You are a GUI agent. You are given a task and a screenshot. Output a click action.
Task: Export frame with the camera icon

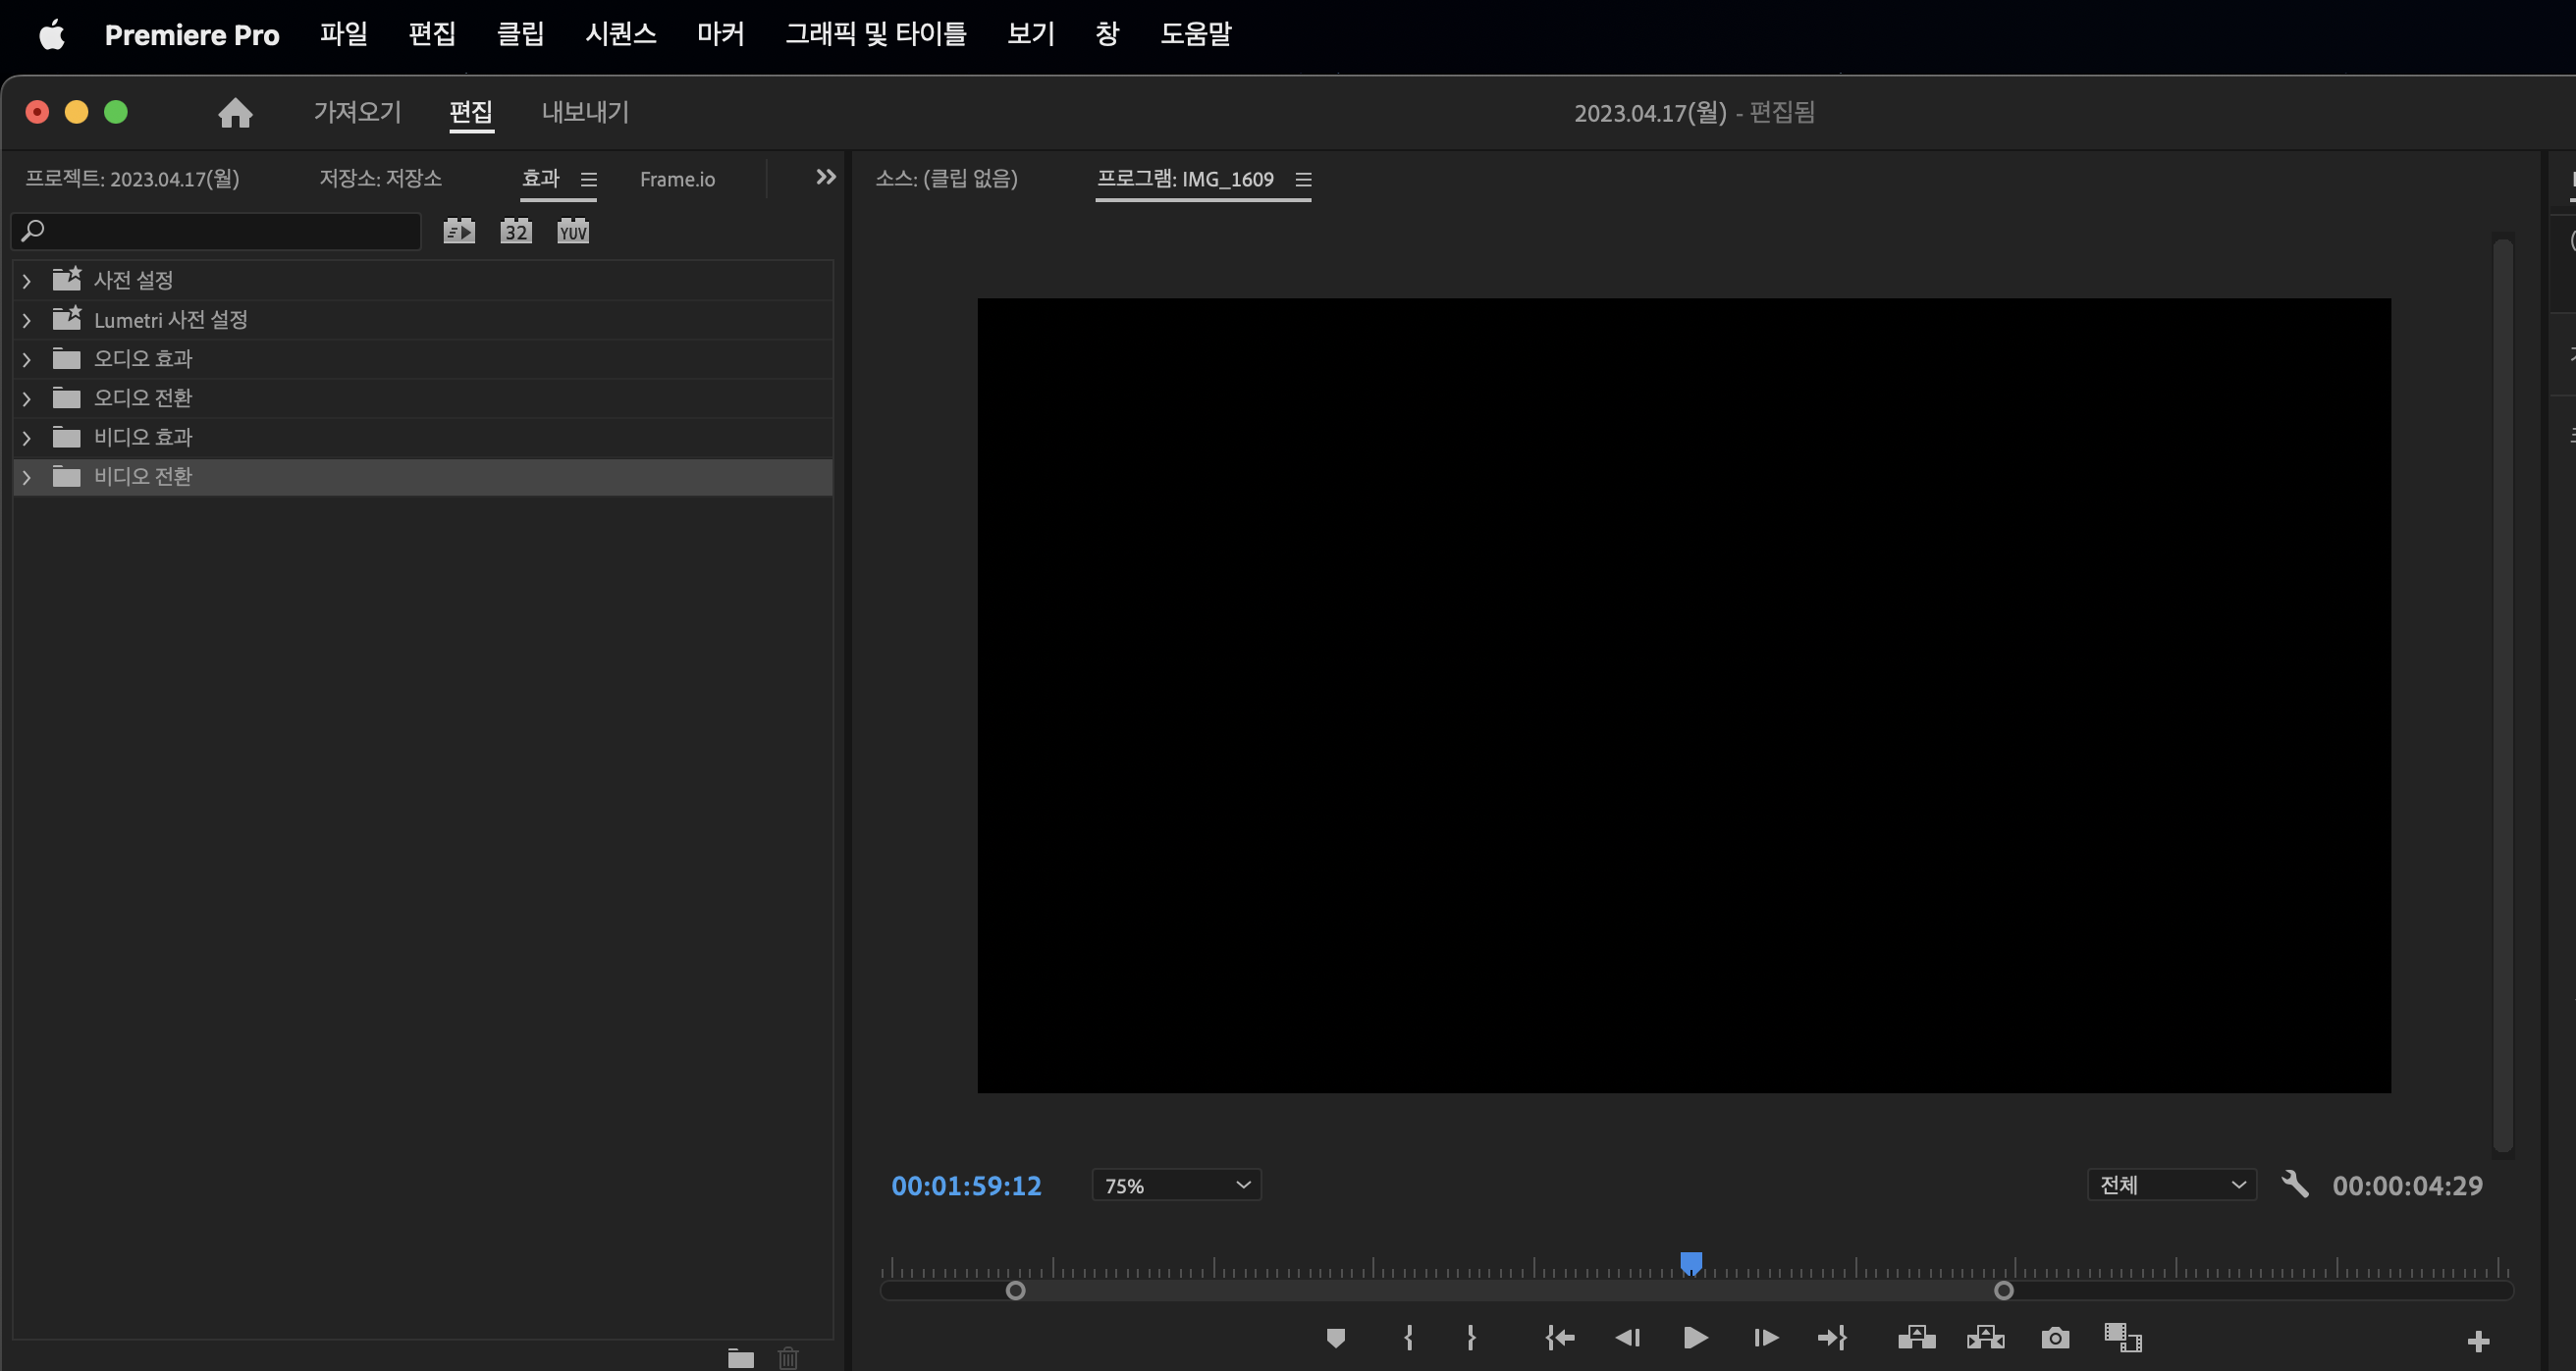point(2055,1338)
